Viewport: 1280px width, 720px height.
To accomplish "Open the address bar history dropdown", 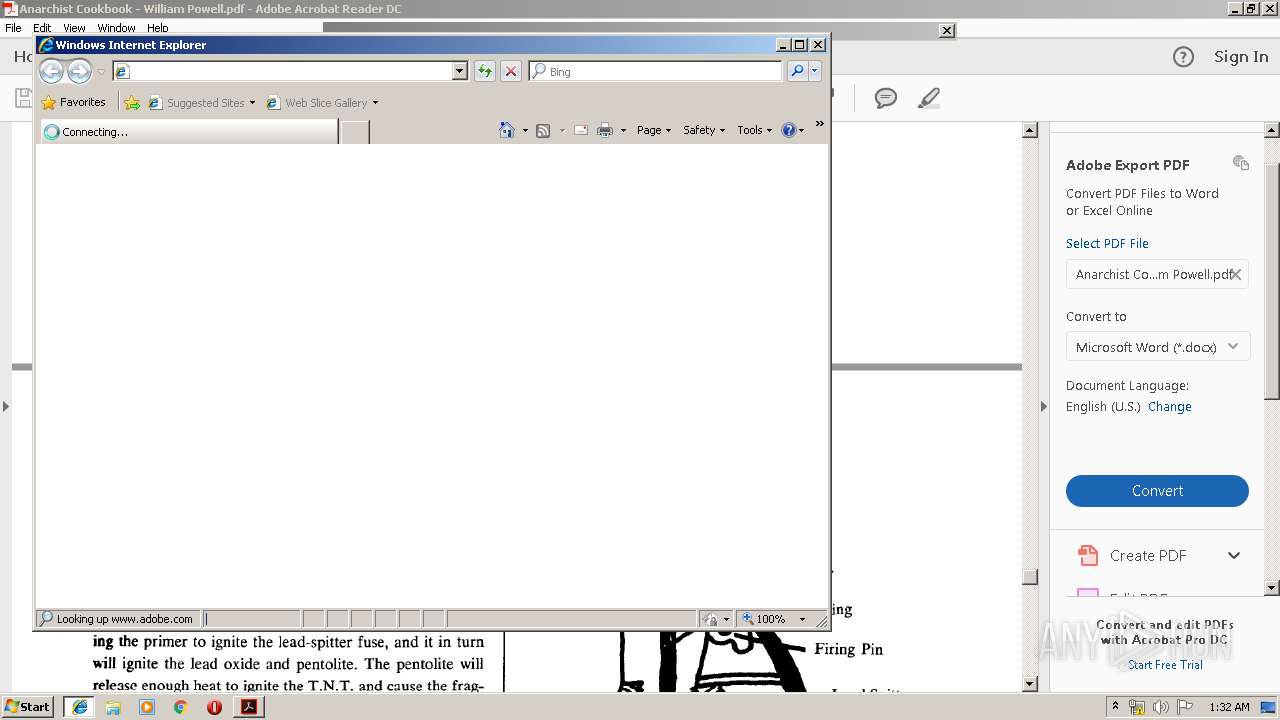I will (x=460, y=71).
